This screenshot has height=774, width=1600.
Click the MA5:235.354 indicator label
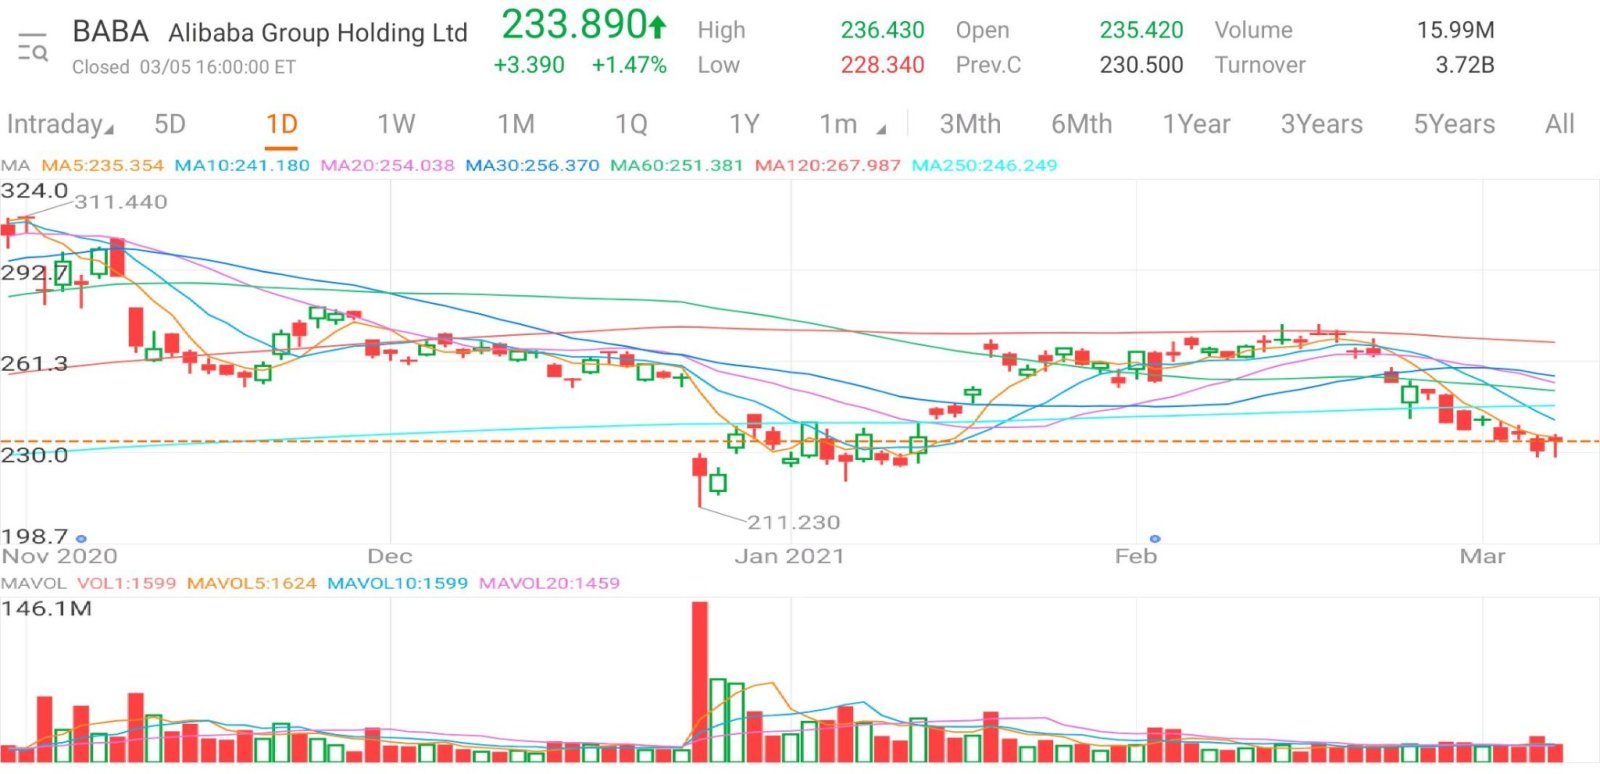(x=102, y=165)
